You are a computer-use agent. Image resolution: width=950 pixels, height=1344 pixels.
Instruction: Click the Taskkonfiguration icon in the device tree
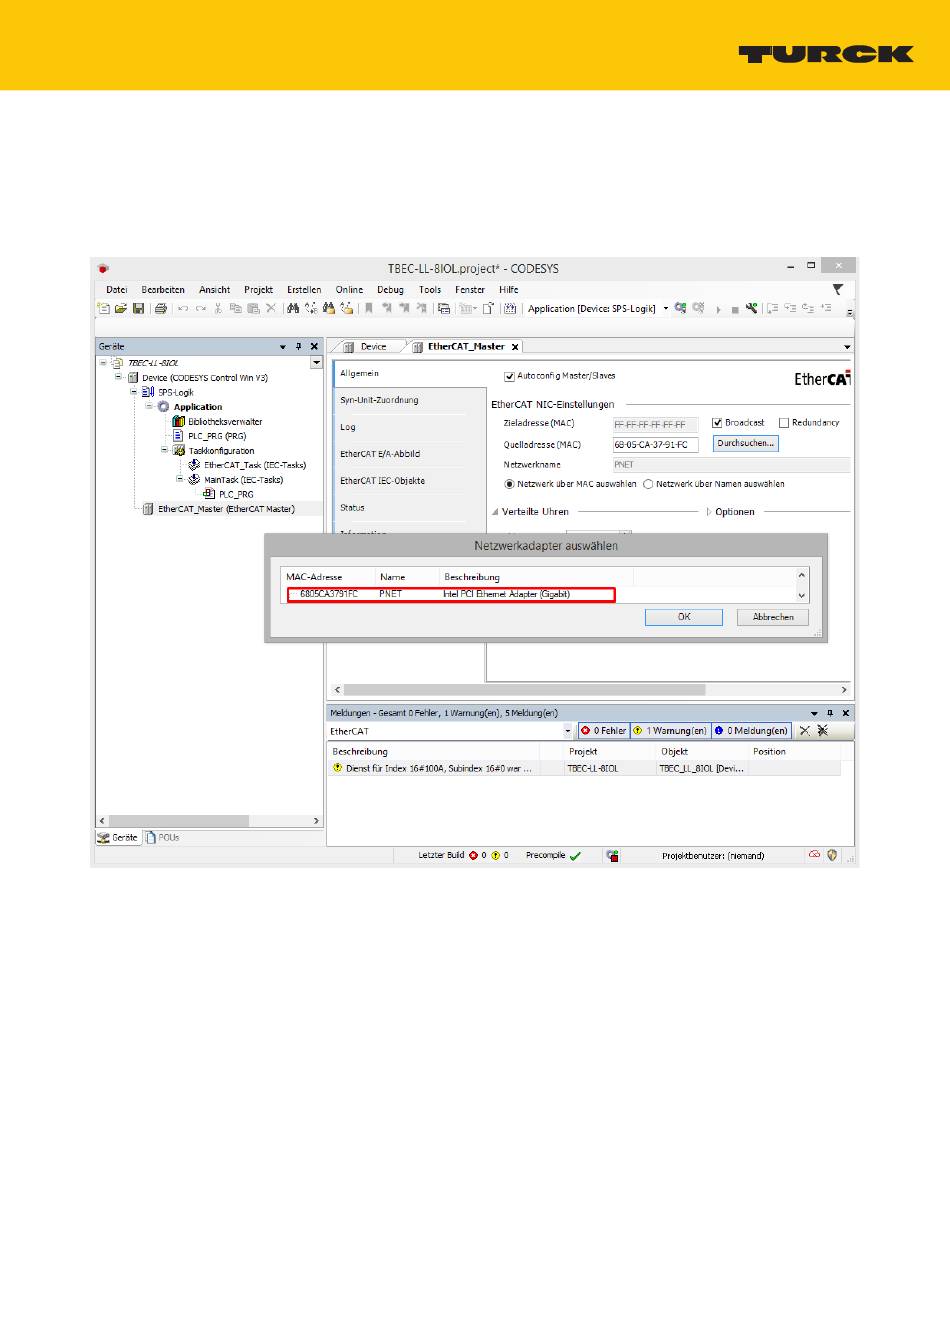[179, 450]
